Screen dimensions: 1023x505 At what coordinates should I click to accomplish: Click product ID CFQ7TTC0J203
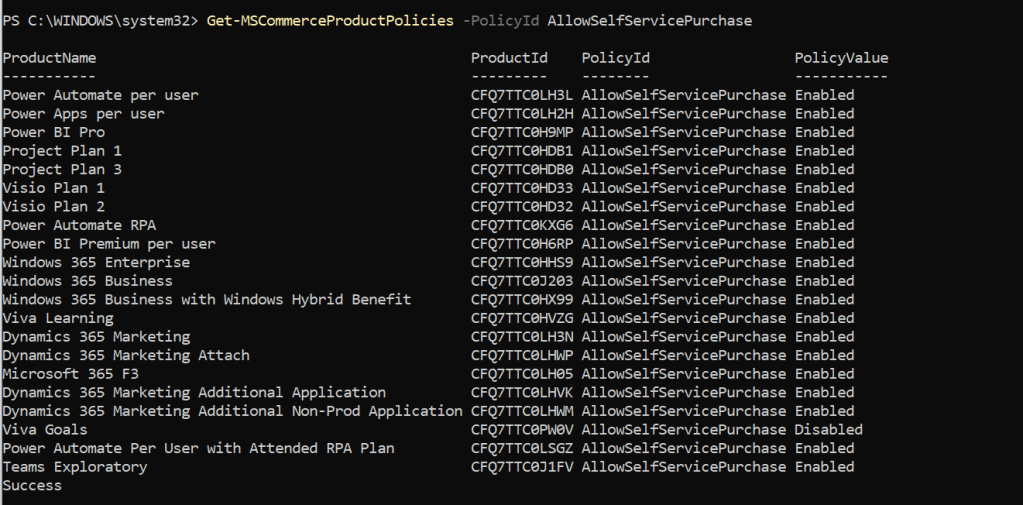tap(522, 281)
